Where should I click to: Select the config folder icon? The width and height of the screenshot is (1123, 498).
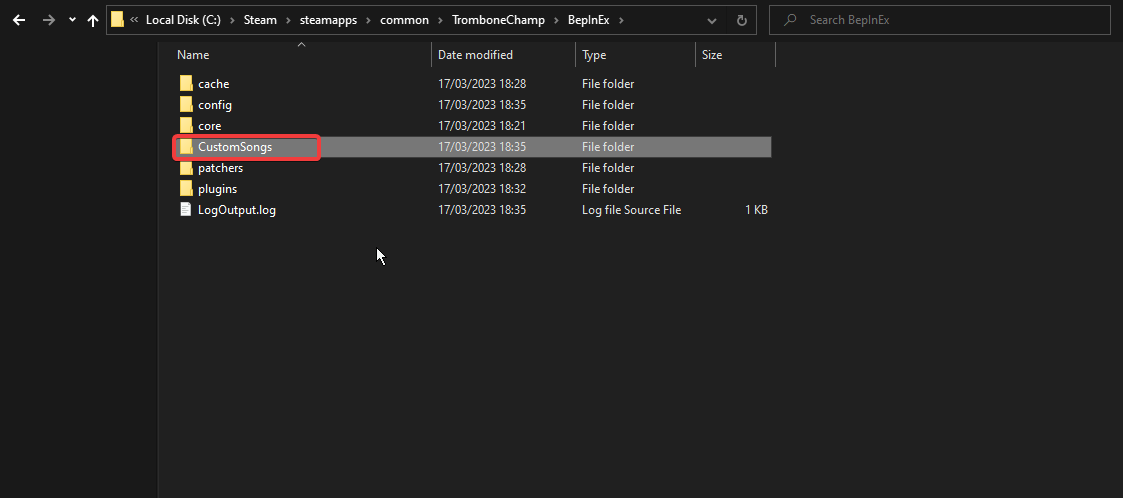click(x=186, y=105)
